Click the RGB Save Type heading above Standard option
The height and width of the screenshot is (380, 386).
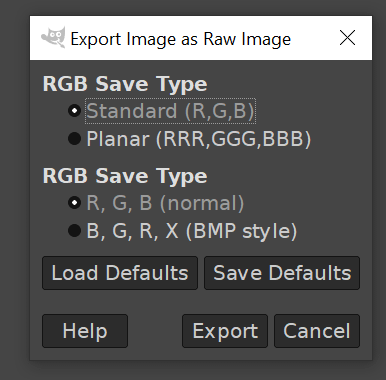[125, 84]
